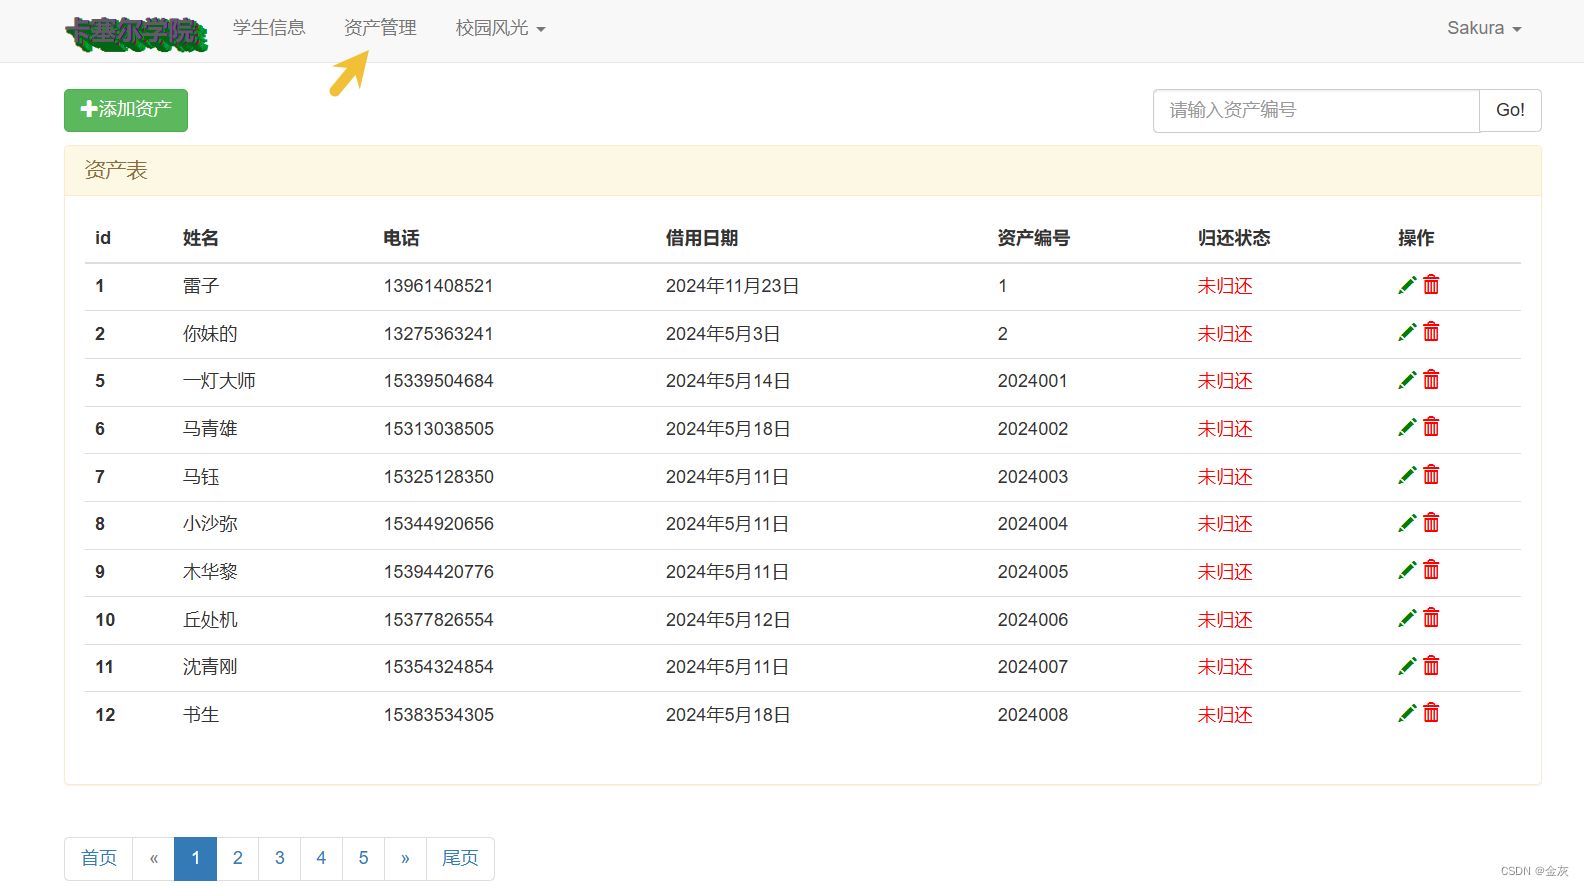Focus the 请输入资产编号 search field
This screenshot has width=1584, height=886.
[x=1316, y=110]
